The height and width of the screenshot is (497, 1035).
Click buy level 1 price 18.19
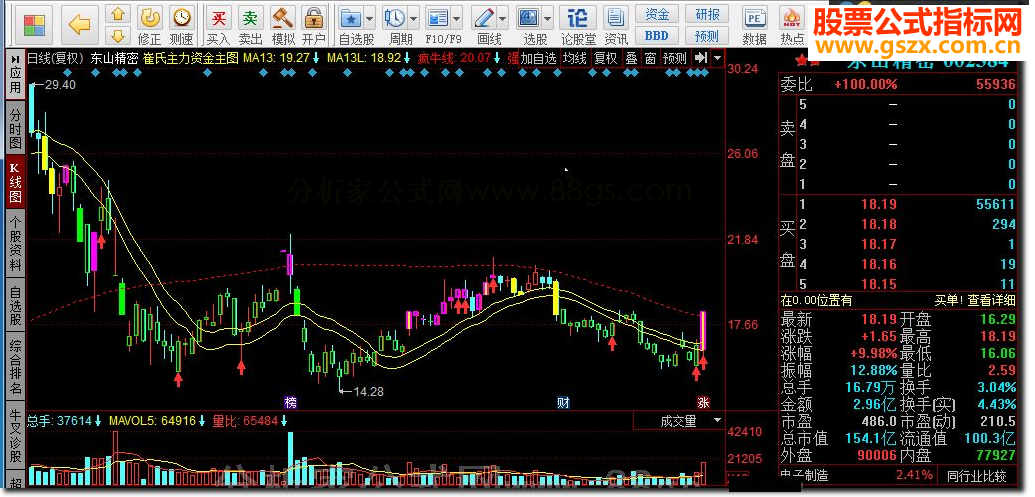[879, 205]
